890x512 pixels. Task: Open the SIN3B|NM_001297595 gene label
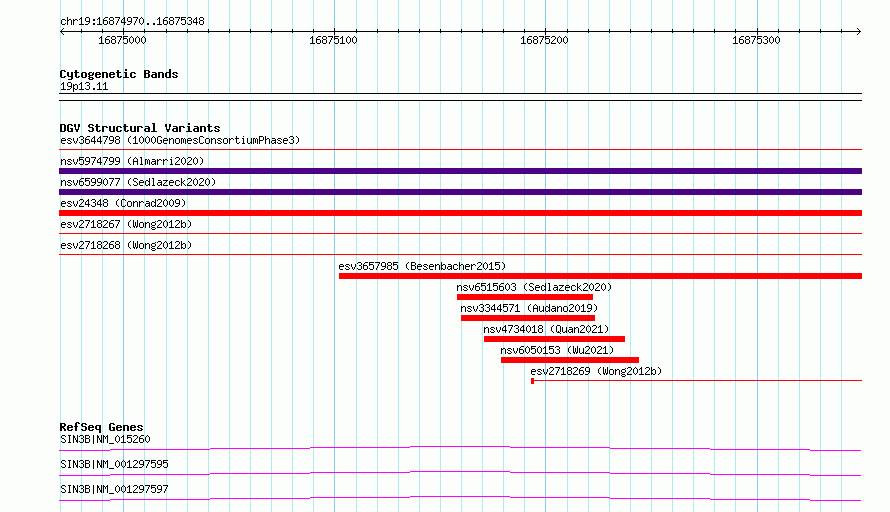pyautogui.click(x=114, y=464)
